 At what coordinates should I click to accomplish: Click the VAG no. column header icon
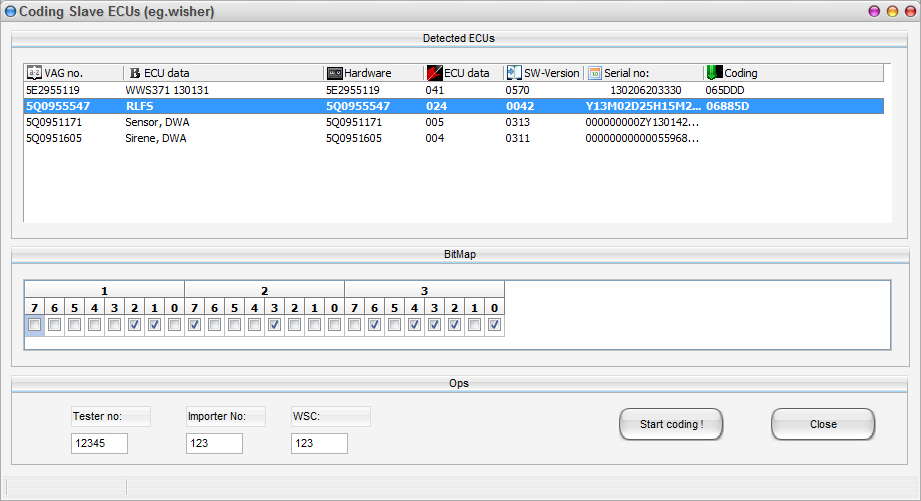pyautogui.click(x=34, y=73)
